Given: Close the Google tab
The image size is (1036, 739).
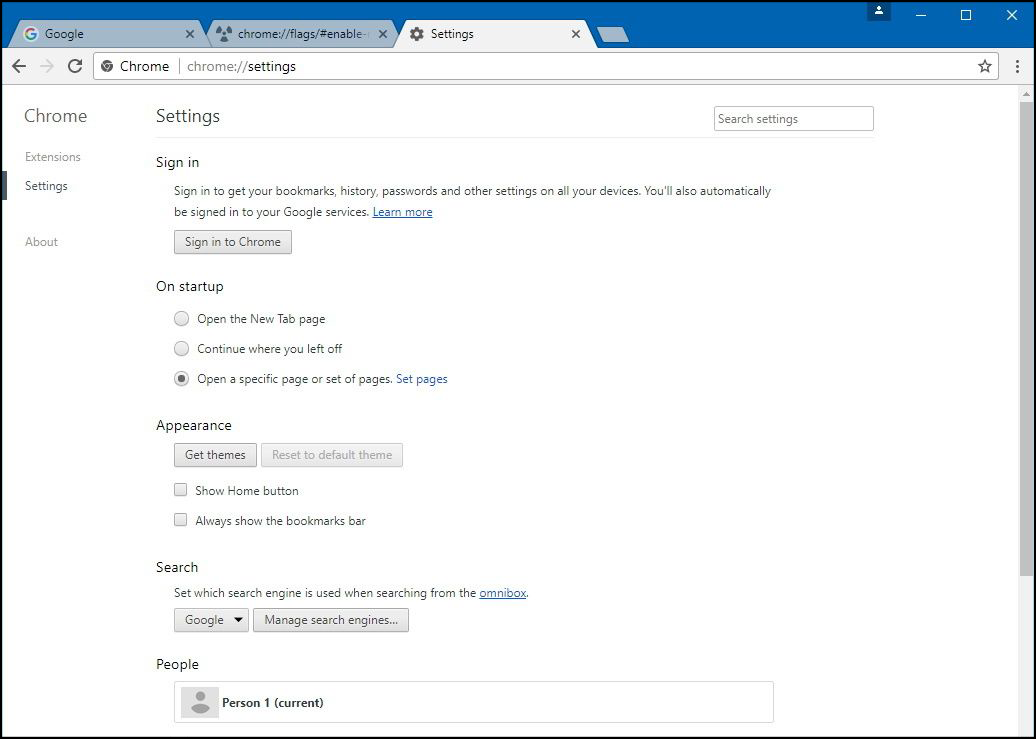Looking at the screenshot, I should coord(190,34).
